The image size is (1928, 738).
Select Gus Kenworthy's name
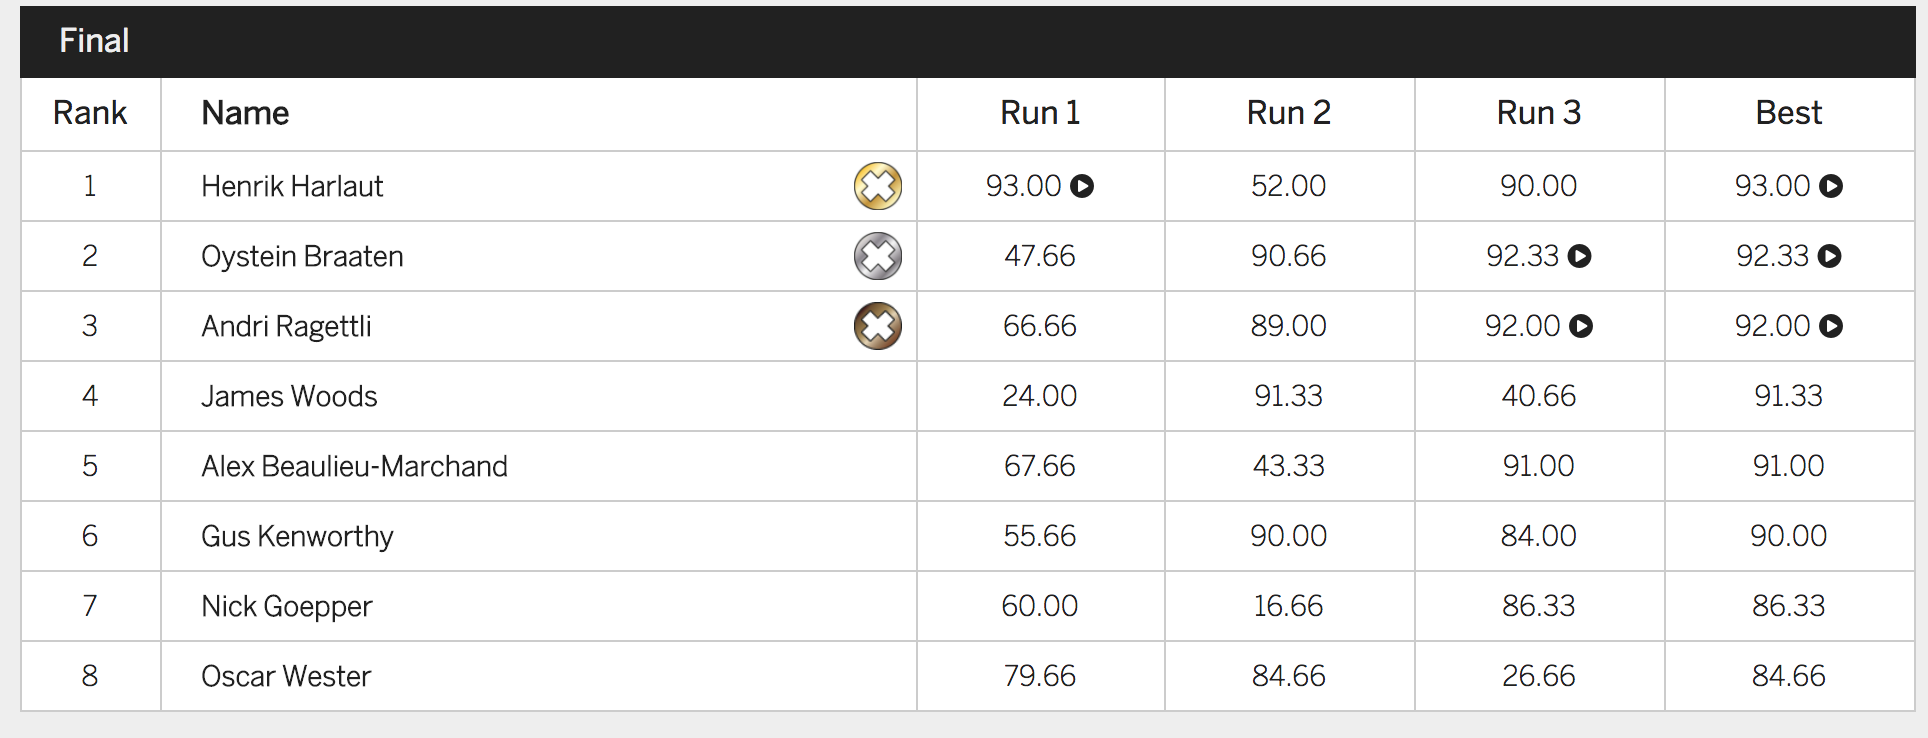[x=297, y=537]
